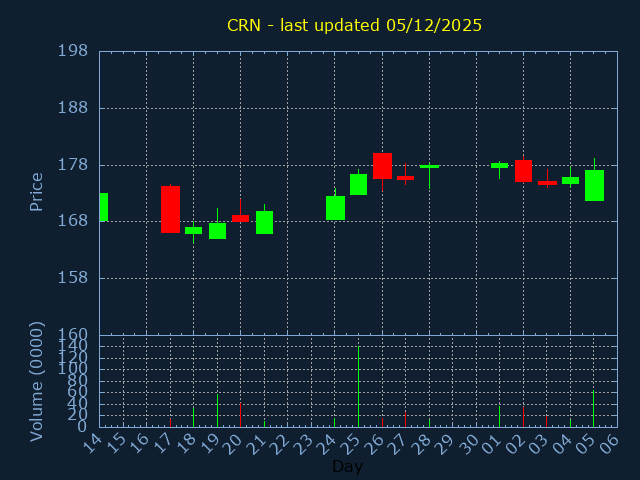Click the red candlestick on day 02
Image resolution: width=640 pixels, height=480 pixels.
pyautogui.click(x=523, y=171)
